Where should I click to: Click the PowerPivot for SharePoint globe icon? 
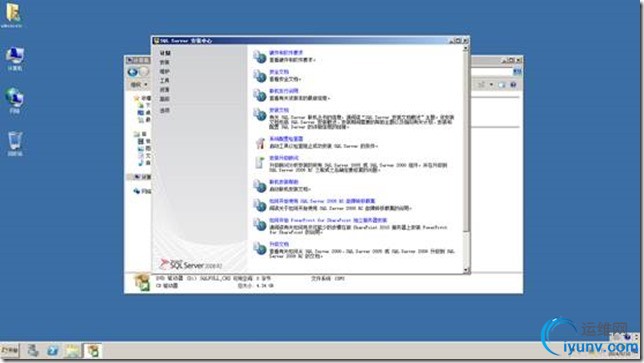259,224
